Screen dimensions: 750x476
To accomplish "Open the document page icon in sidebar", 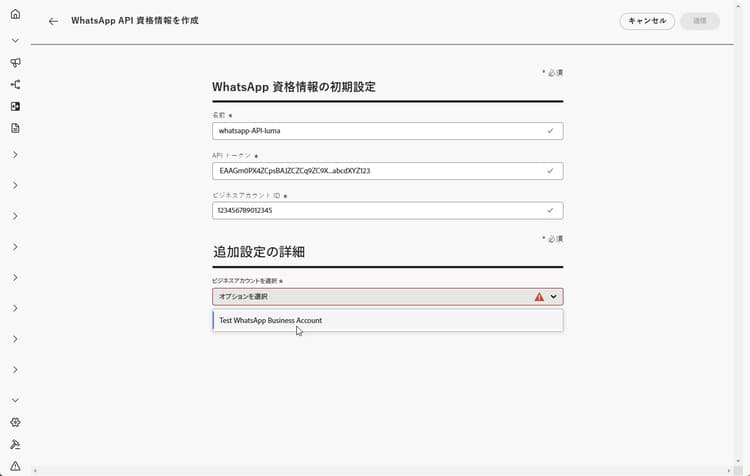I will tap(15, 128).
